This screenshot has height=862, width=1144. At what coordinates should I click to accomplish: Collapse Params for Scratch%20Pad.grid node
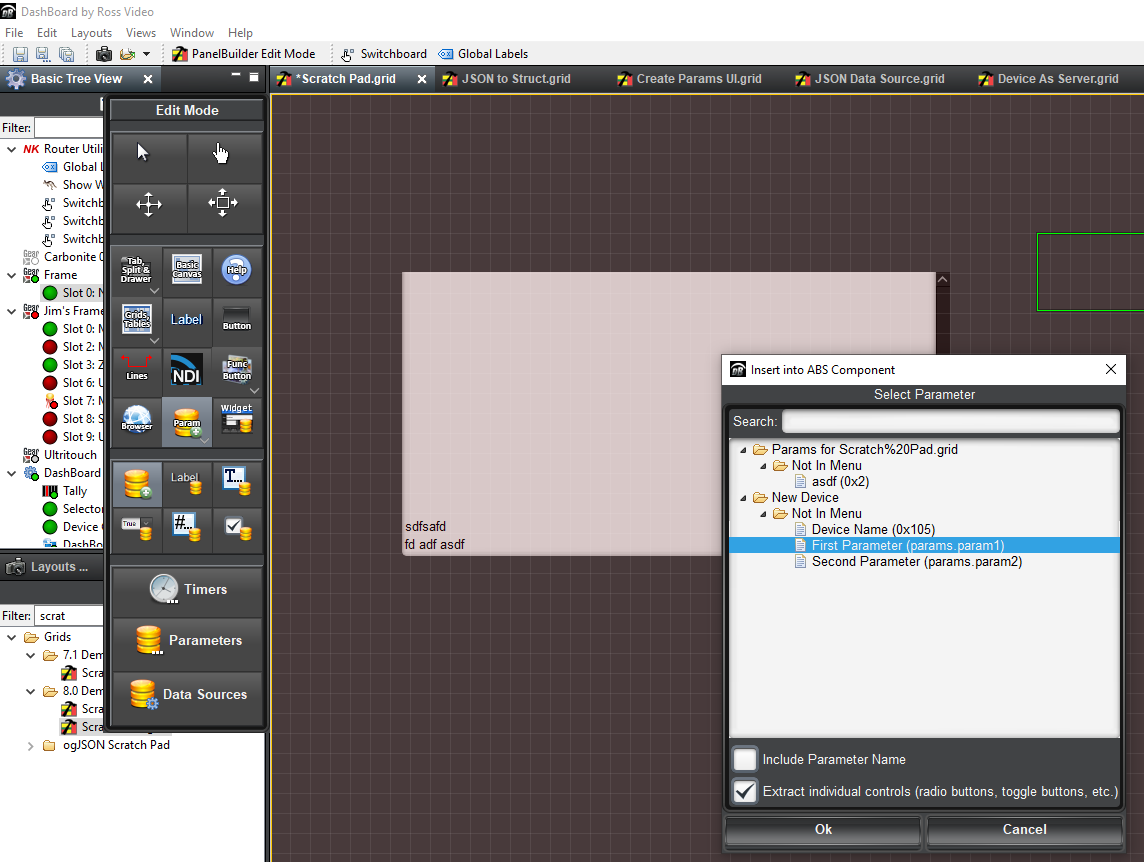point(743,449)
